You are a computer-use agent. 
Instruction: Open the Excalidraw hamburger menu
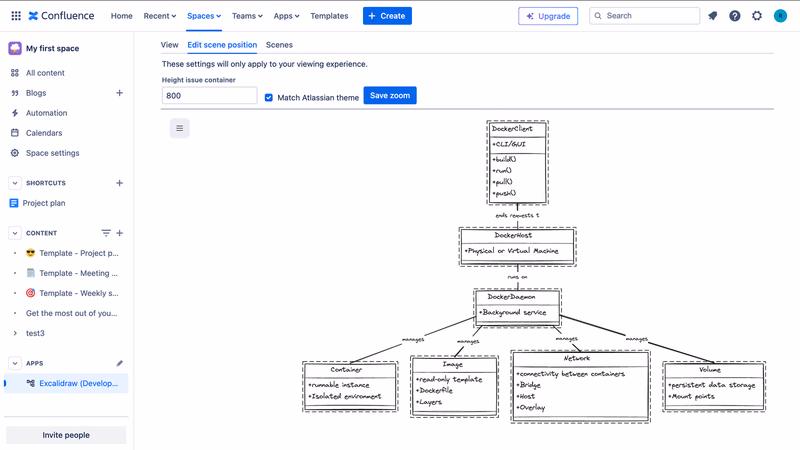(x=180, y=128)
